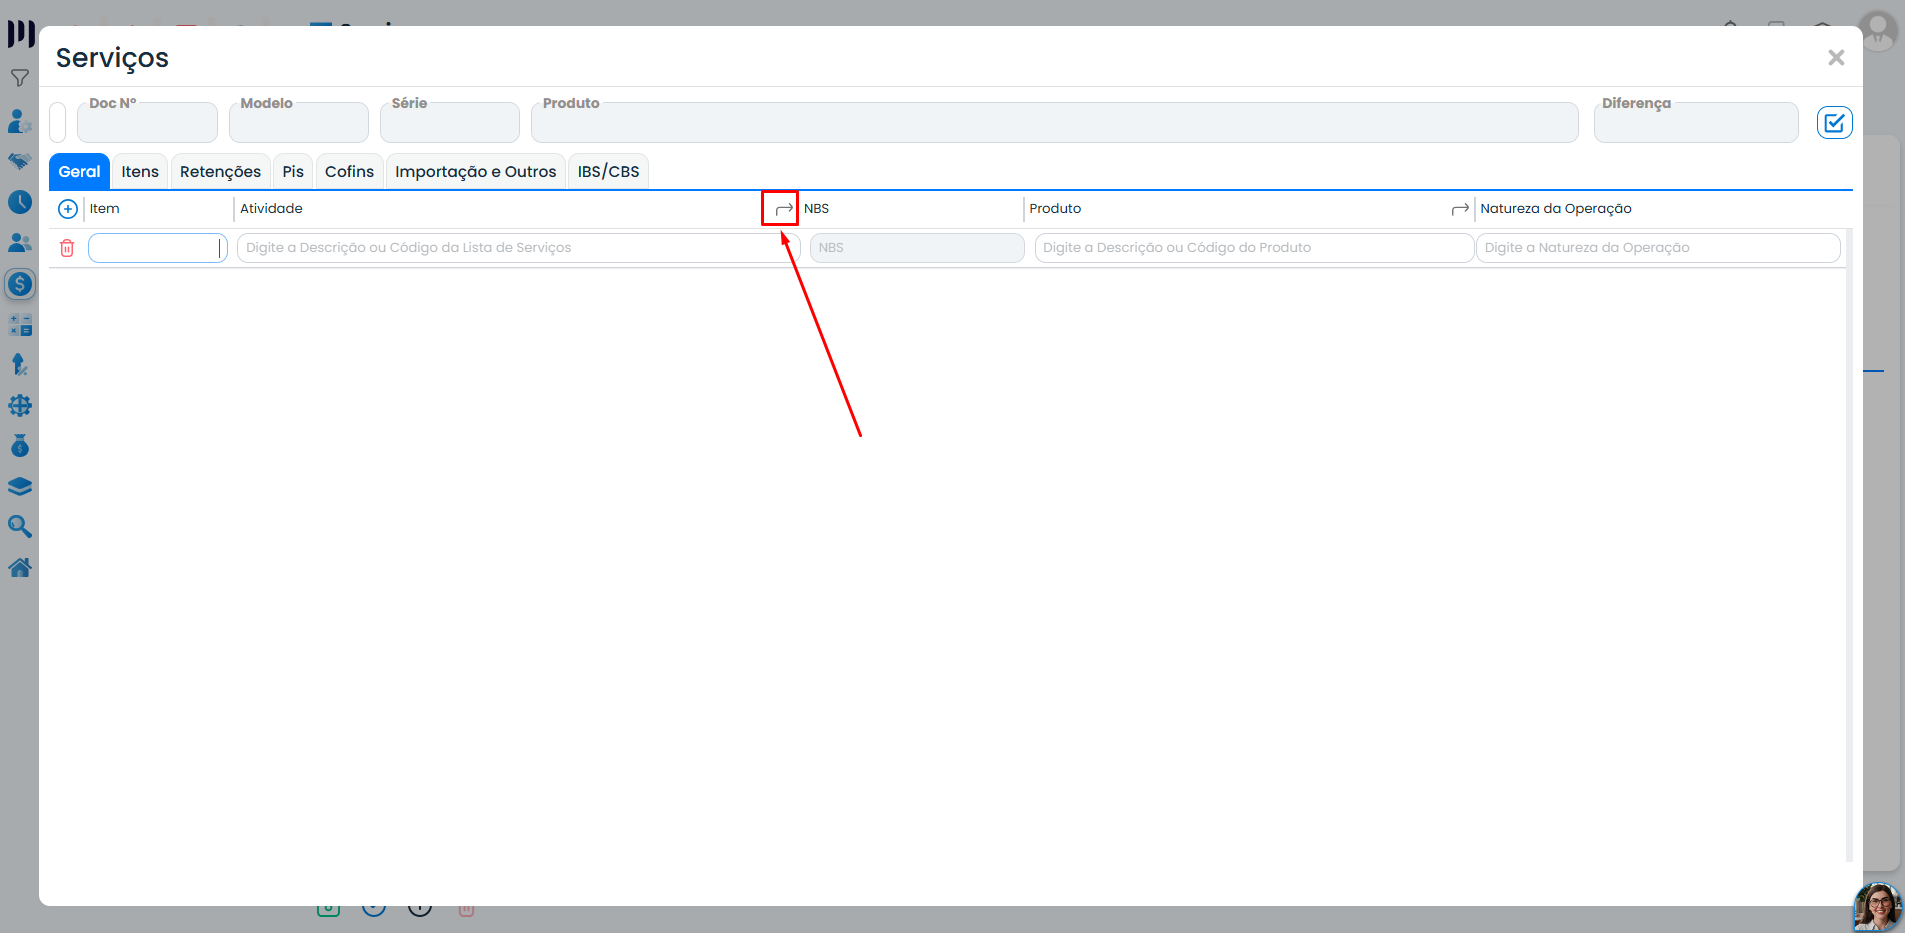The width and height of the screenshot is (1905, 933).
Task: Open the support assistant avatar
Action: pyautogui.click(x=1878, y=906)
